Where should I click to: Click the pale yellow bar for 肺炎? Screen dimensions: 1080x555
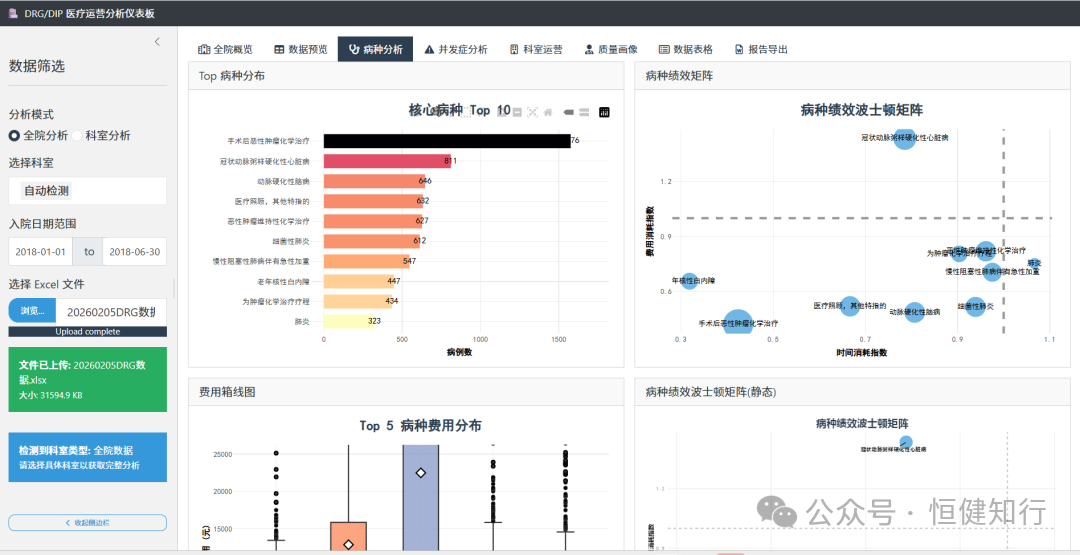coord(349,322)
